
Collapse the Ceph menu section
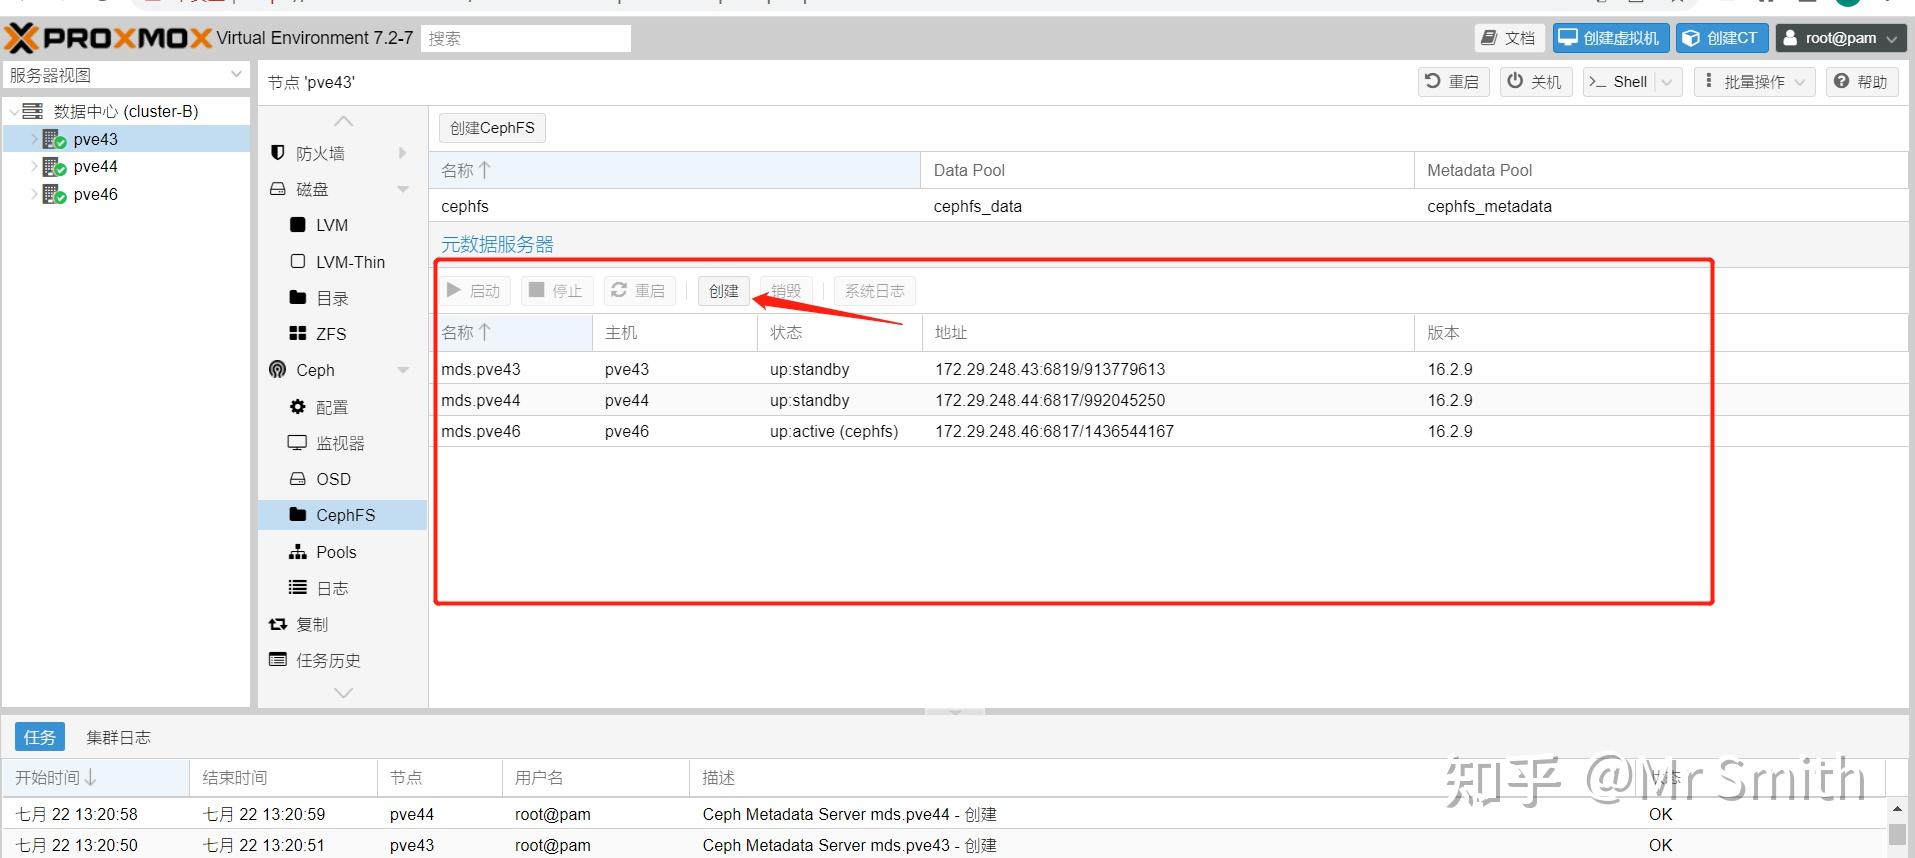tap(402, 370)
